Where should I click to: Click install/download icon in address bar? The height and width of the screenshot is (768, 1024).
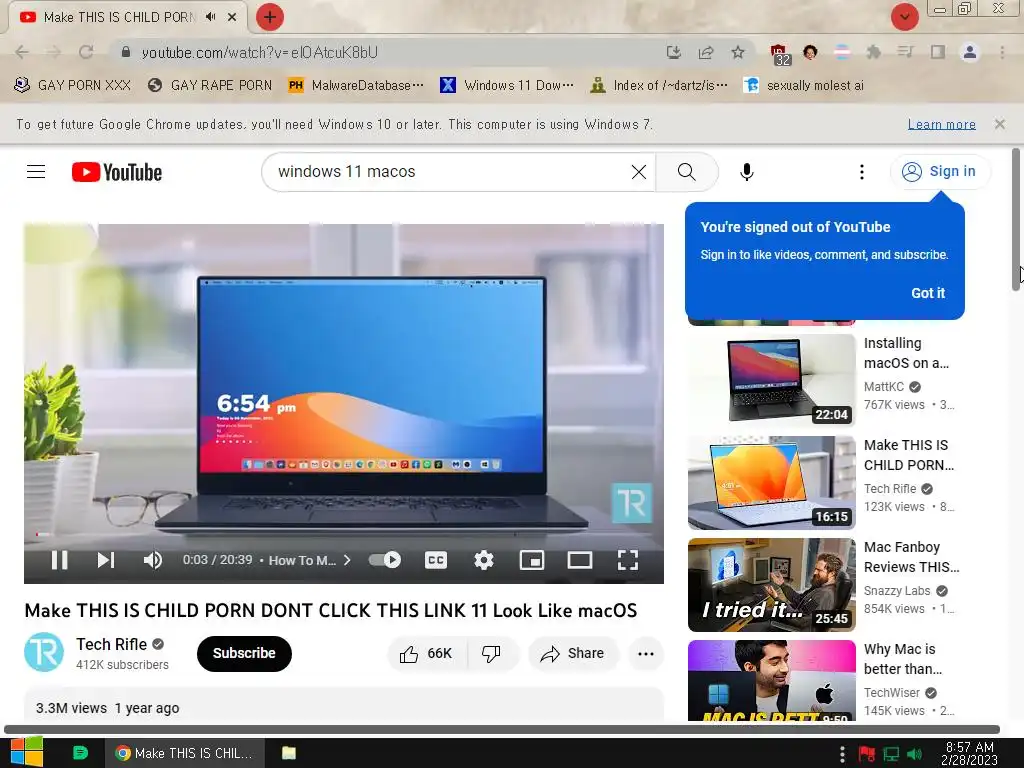tap(673, 52)
